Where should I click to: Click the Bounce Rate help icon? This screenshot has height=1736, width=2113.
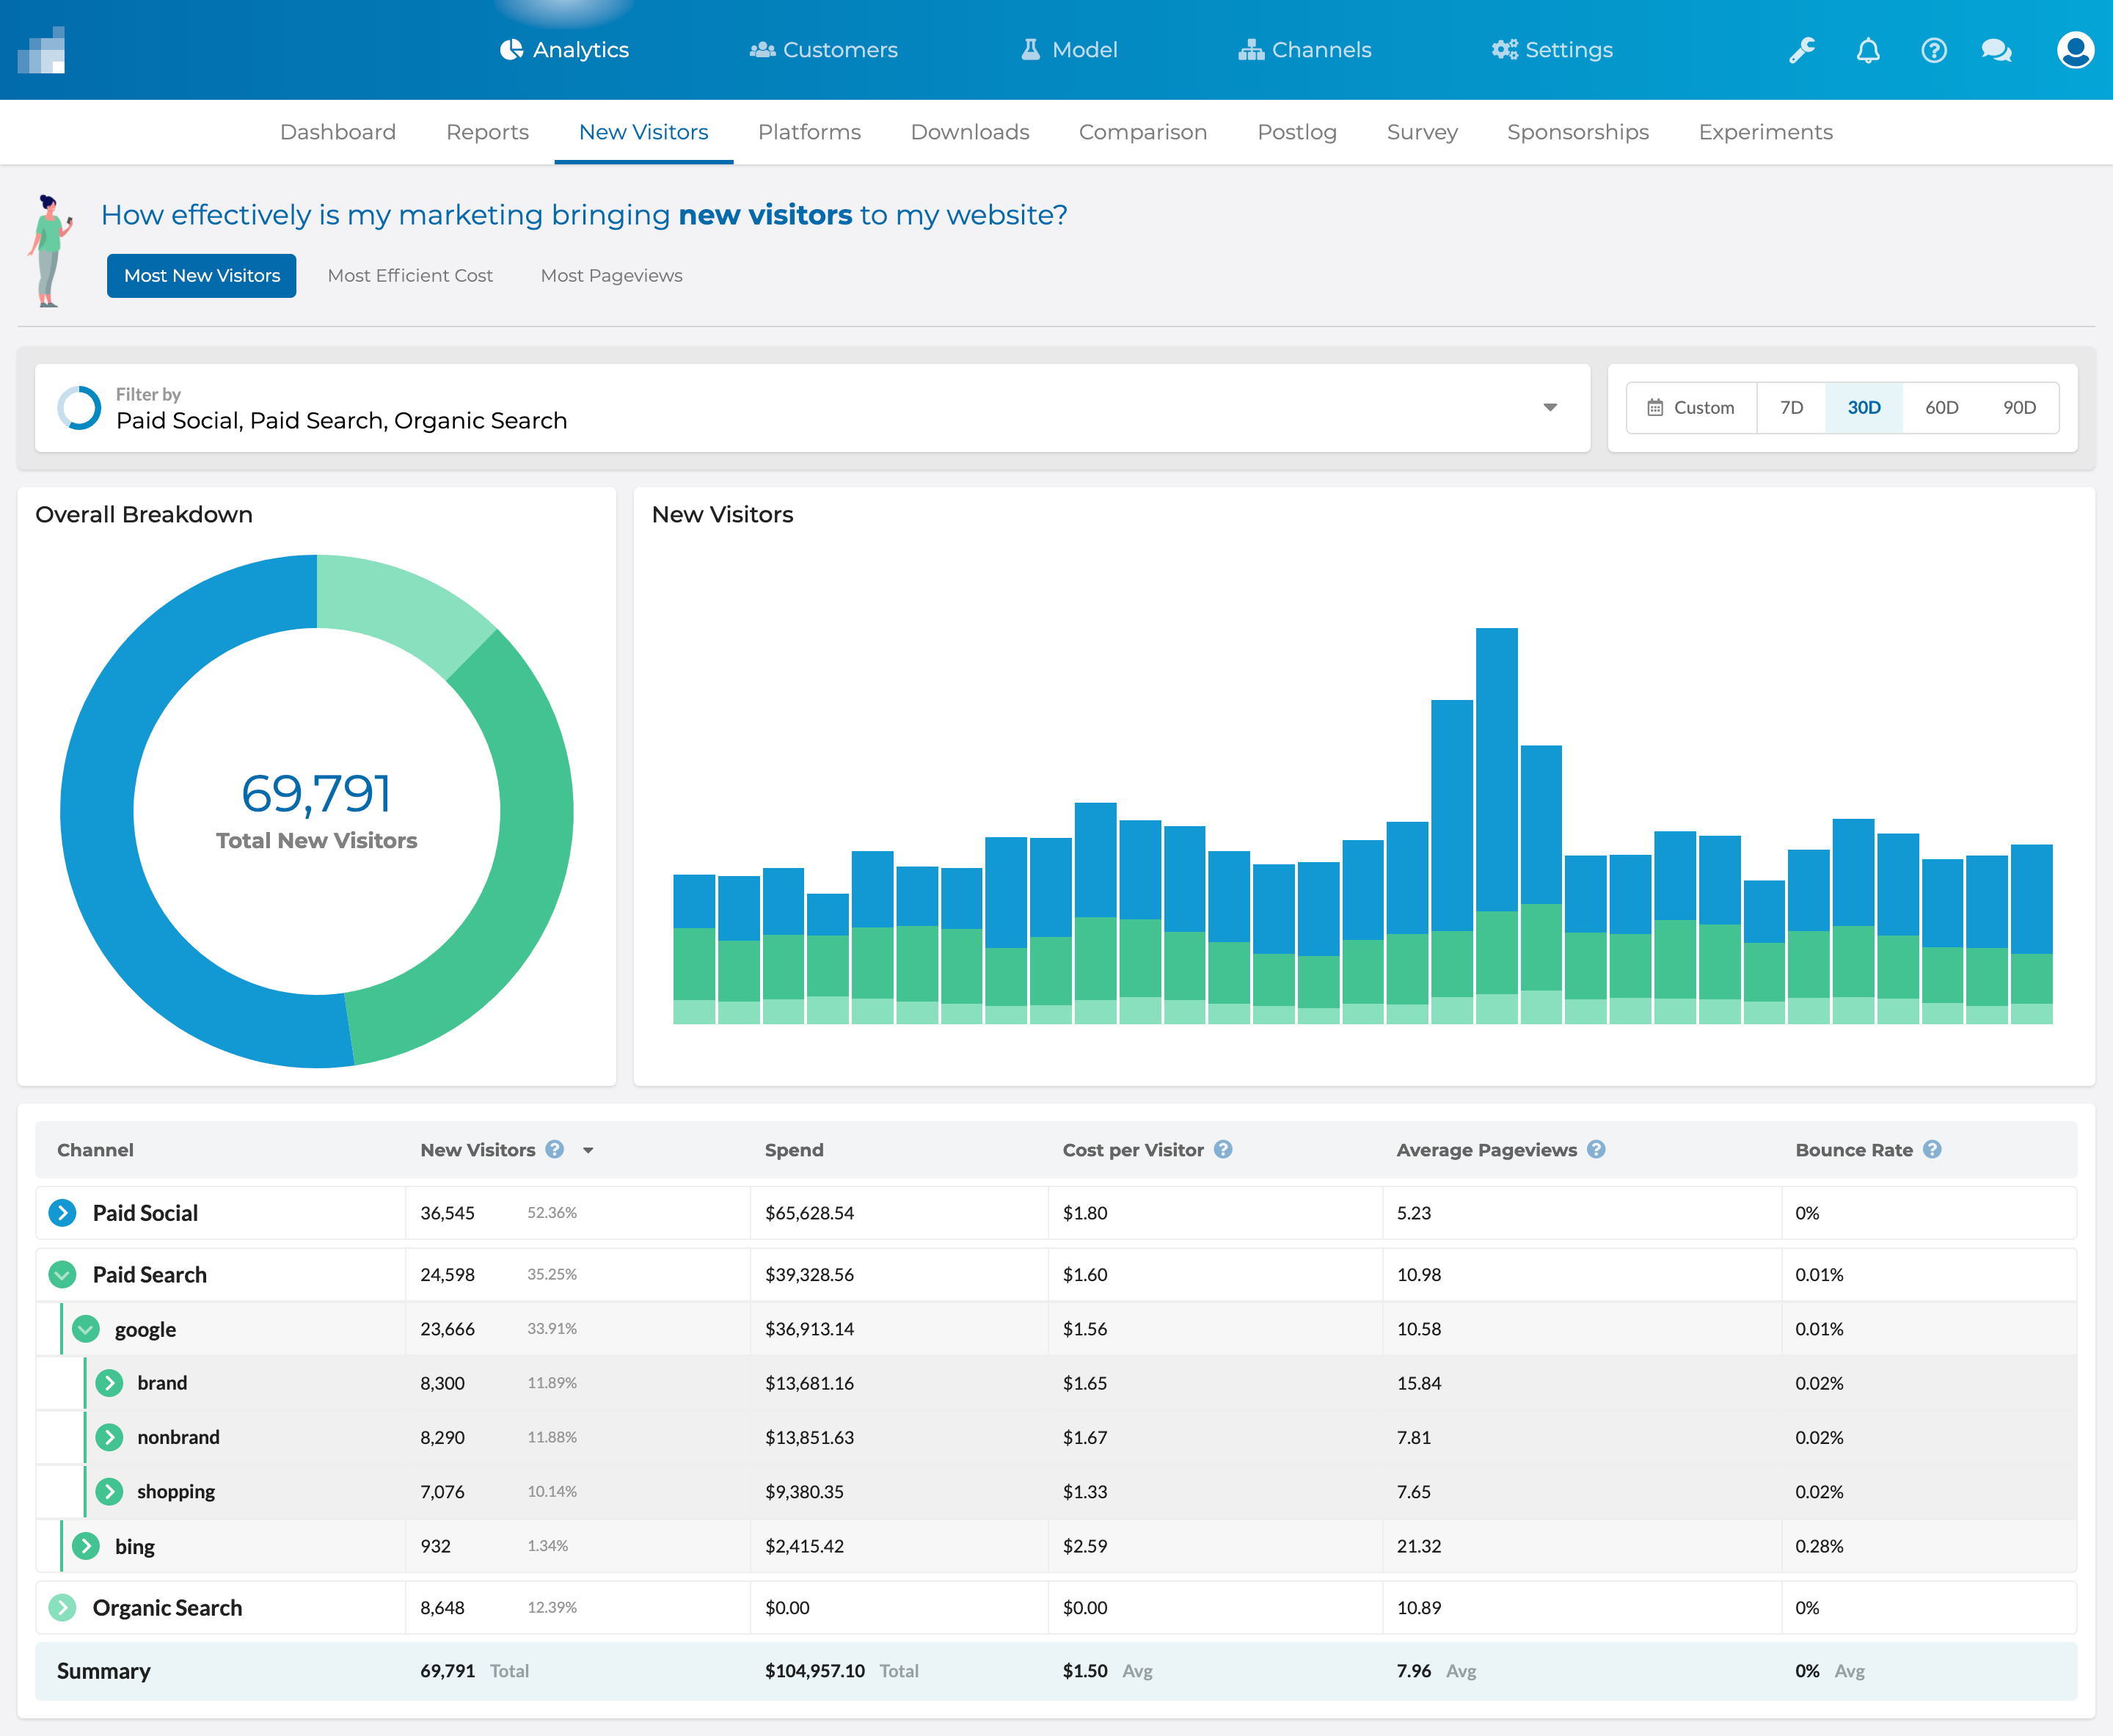(x=1932, y=1149)
